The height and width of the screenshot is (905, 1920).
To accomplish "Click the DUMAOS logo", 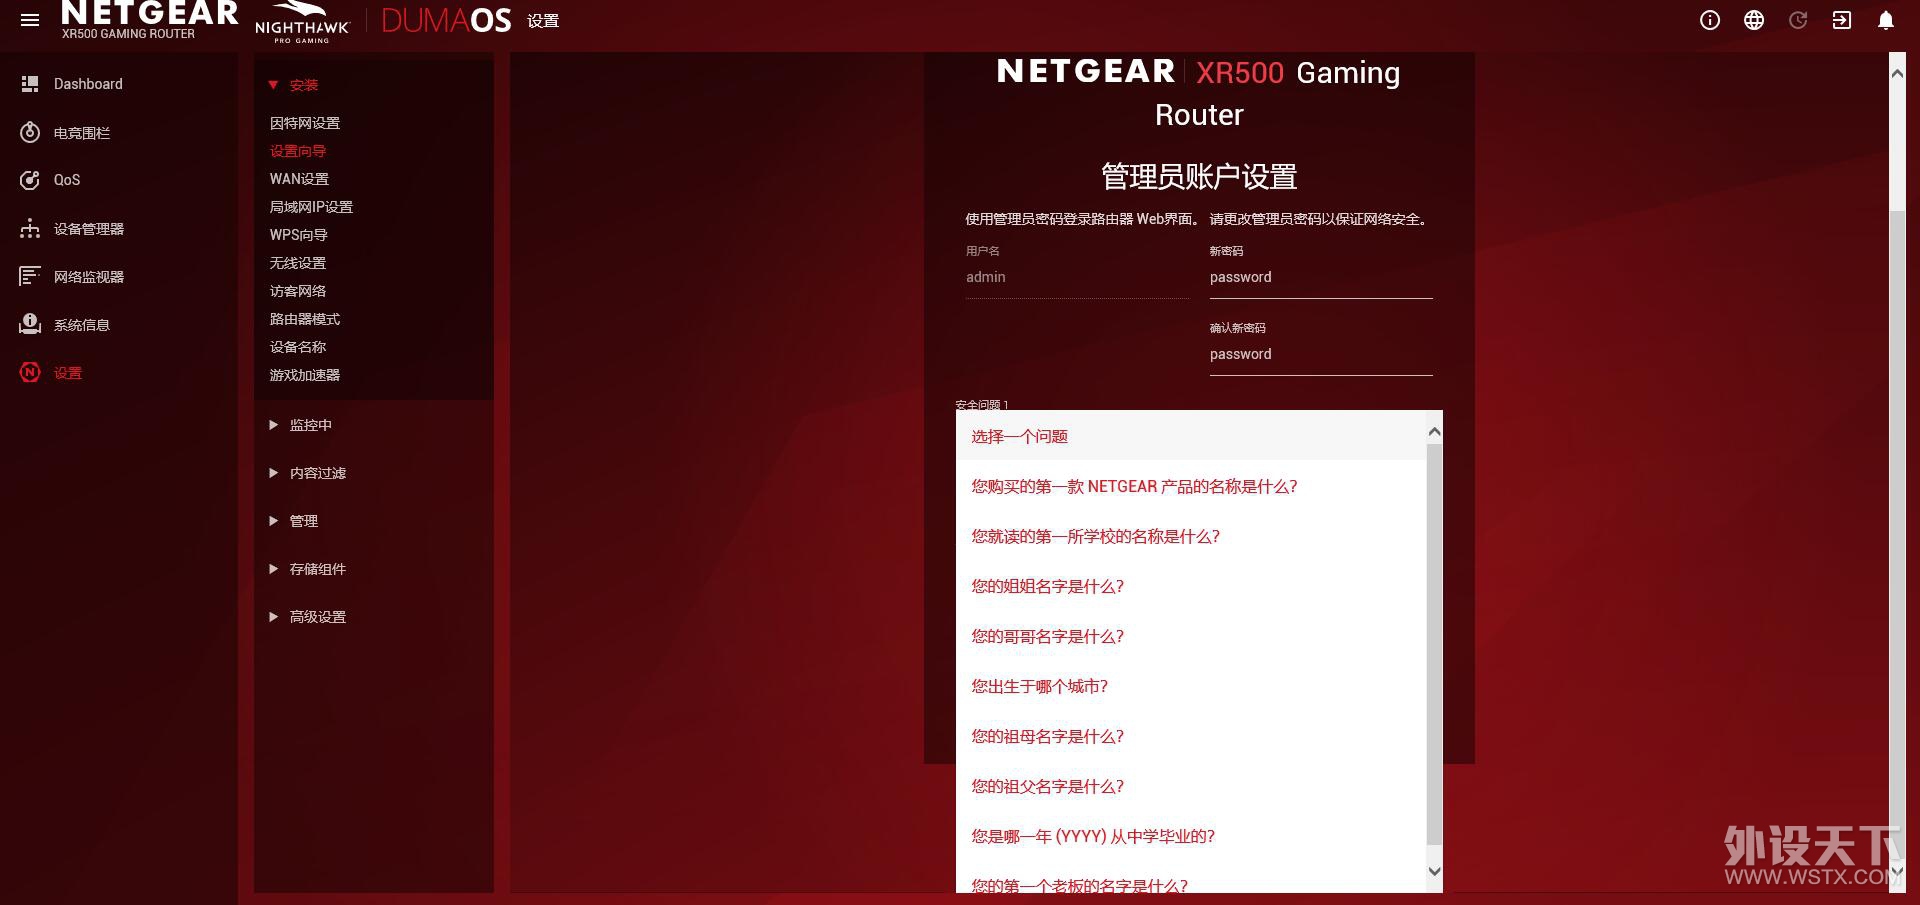I will click(x=446, y=20).
